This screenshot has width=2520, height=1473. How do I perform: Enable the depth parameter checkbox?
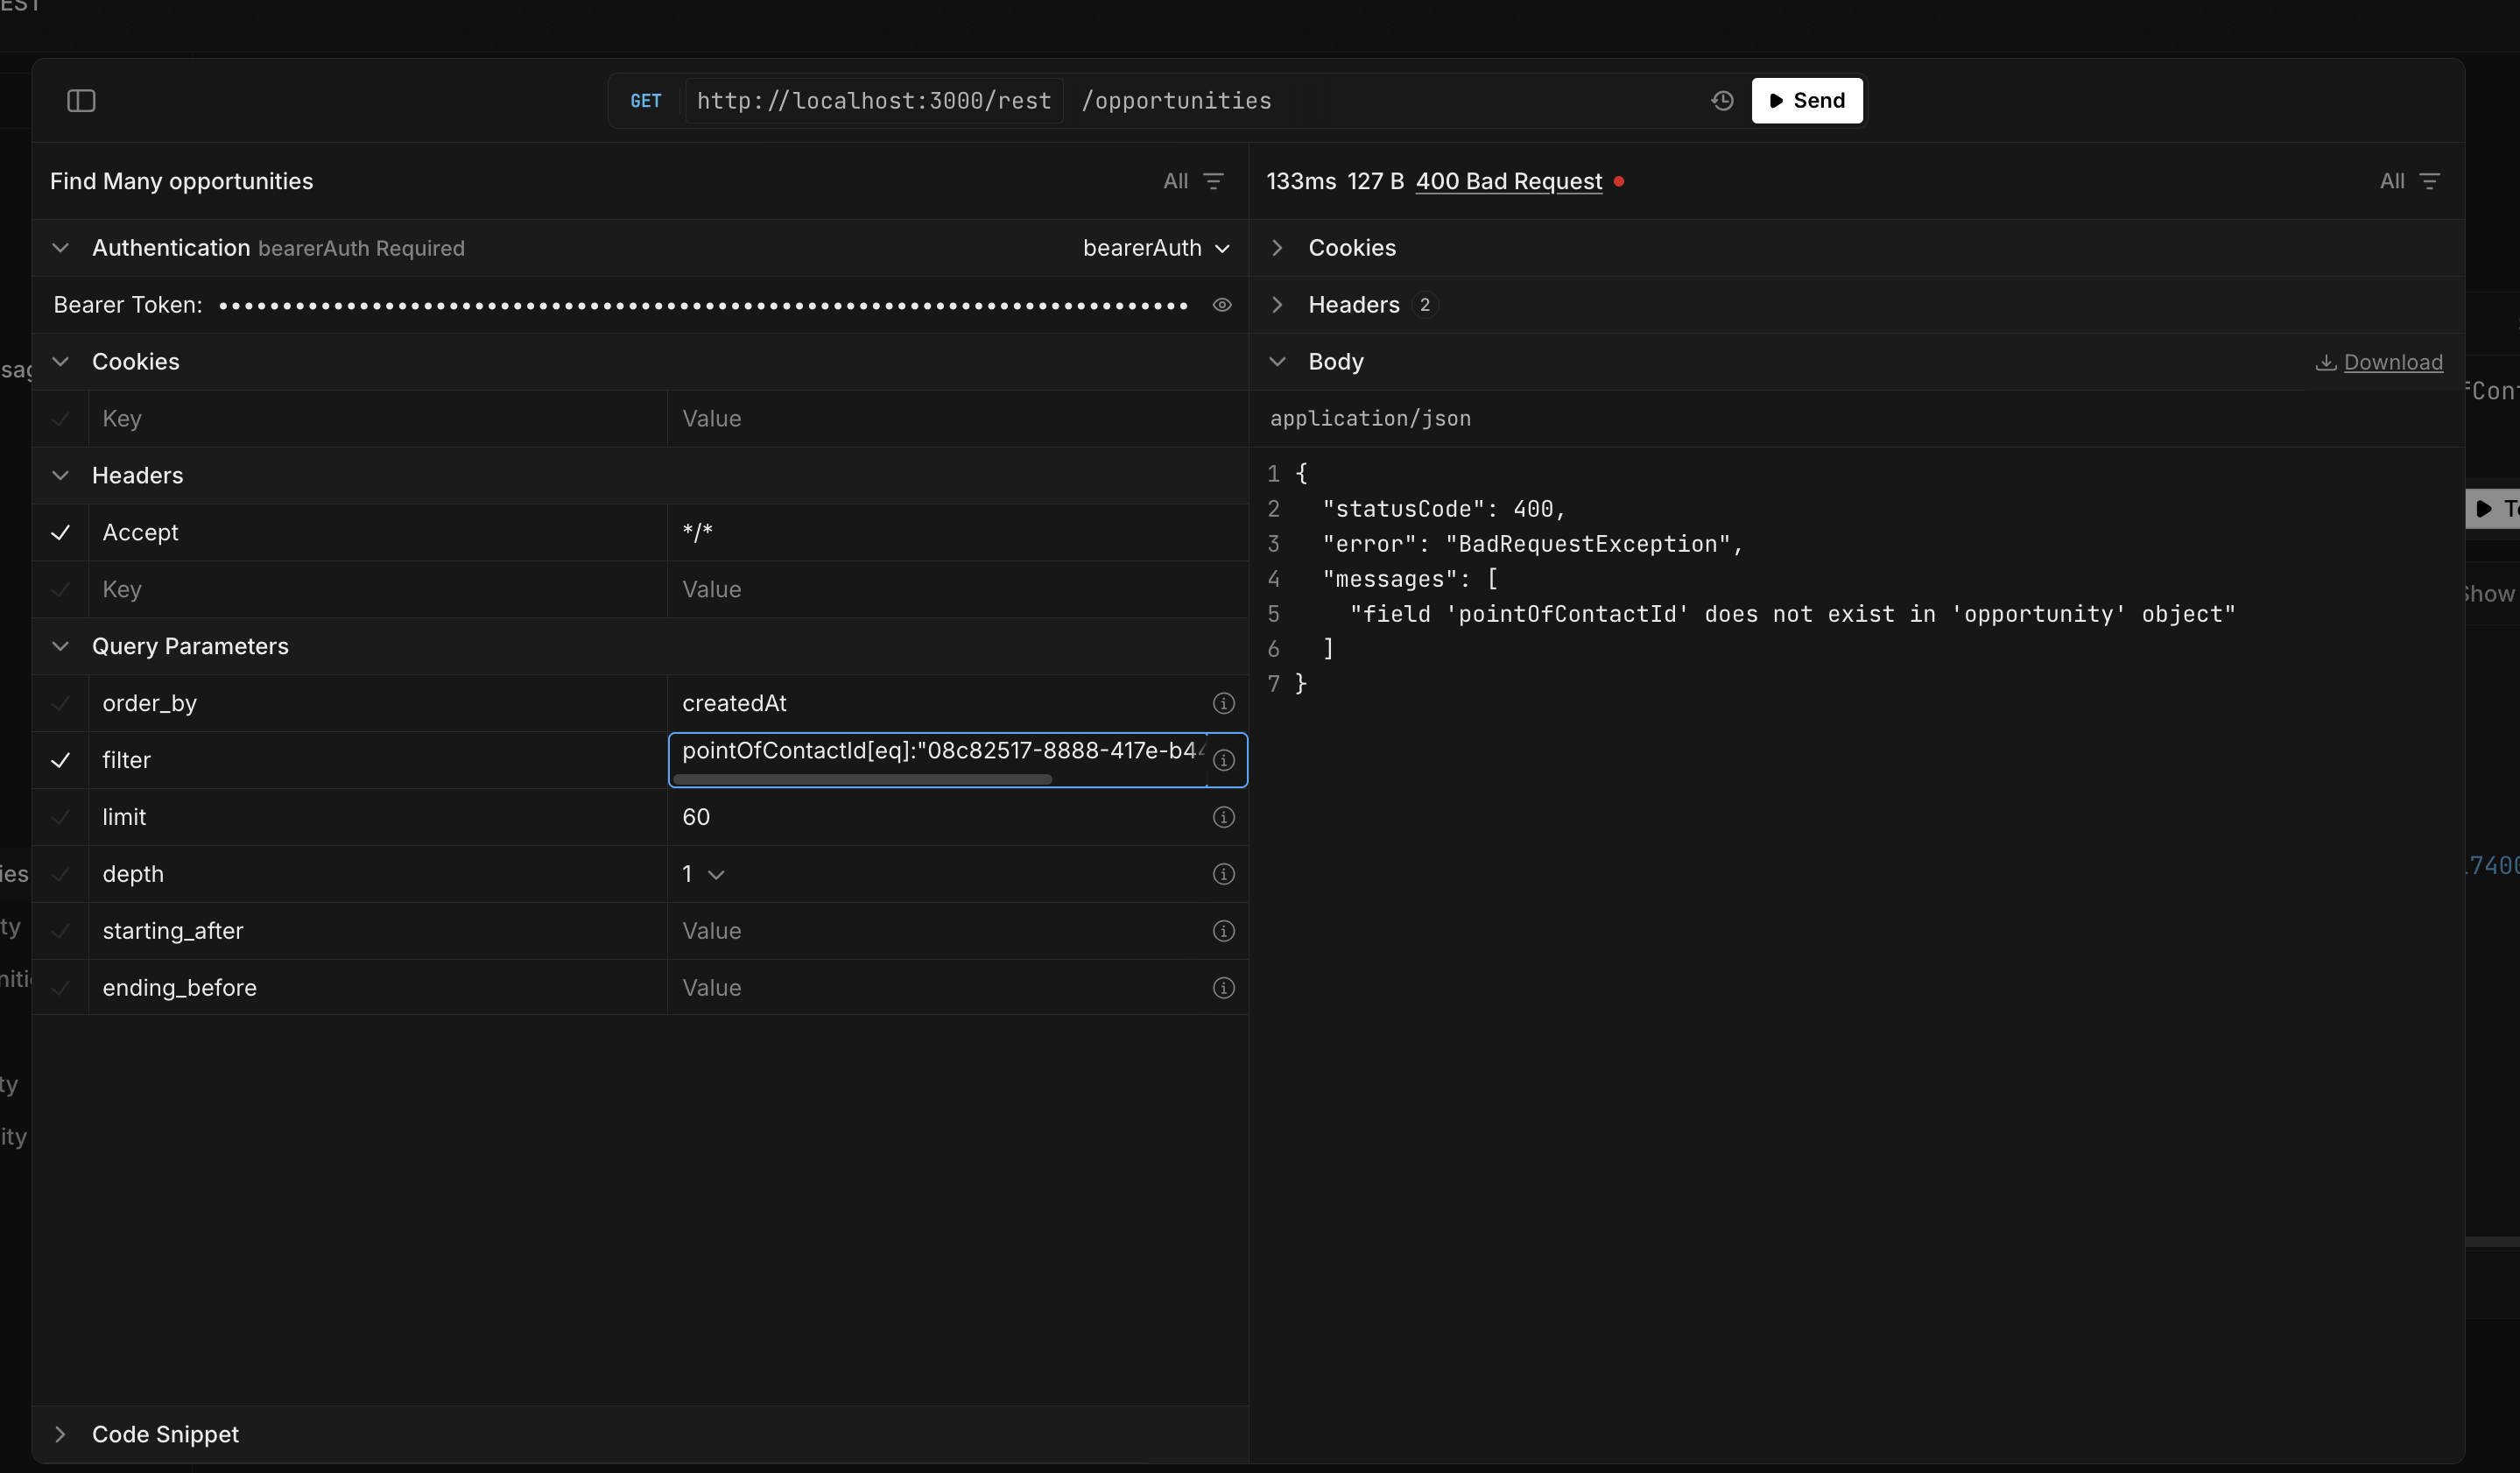(60, 875)
